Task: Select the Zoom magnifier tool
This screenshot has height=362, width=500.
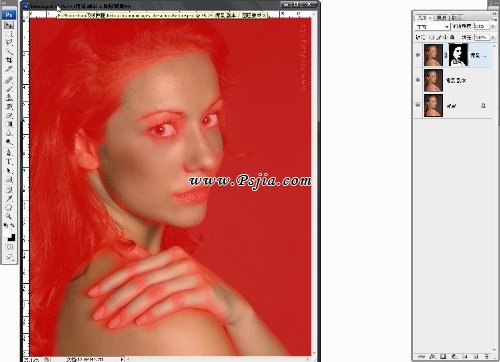Action: [9, 216]
